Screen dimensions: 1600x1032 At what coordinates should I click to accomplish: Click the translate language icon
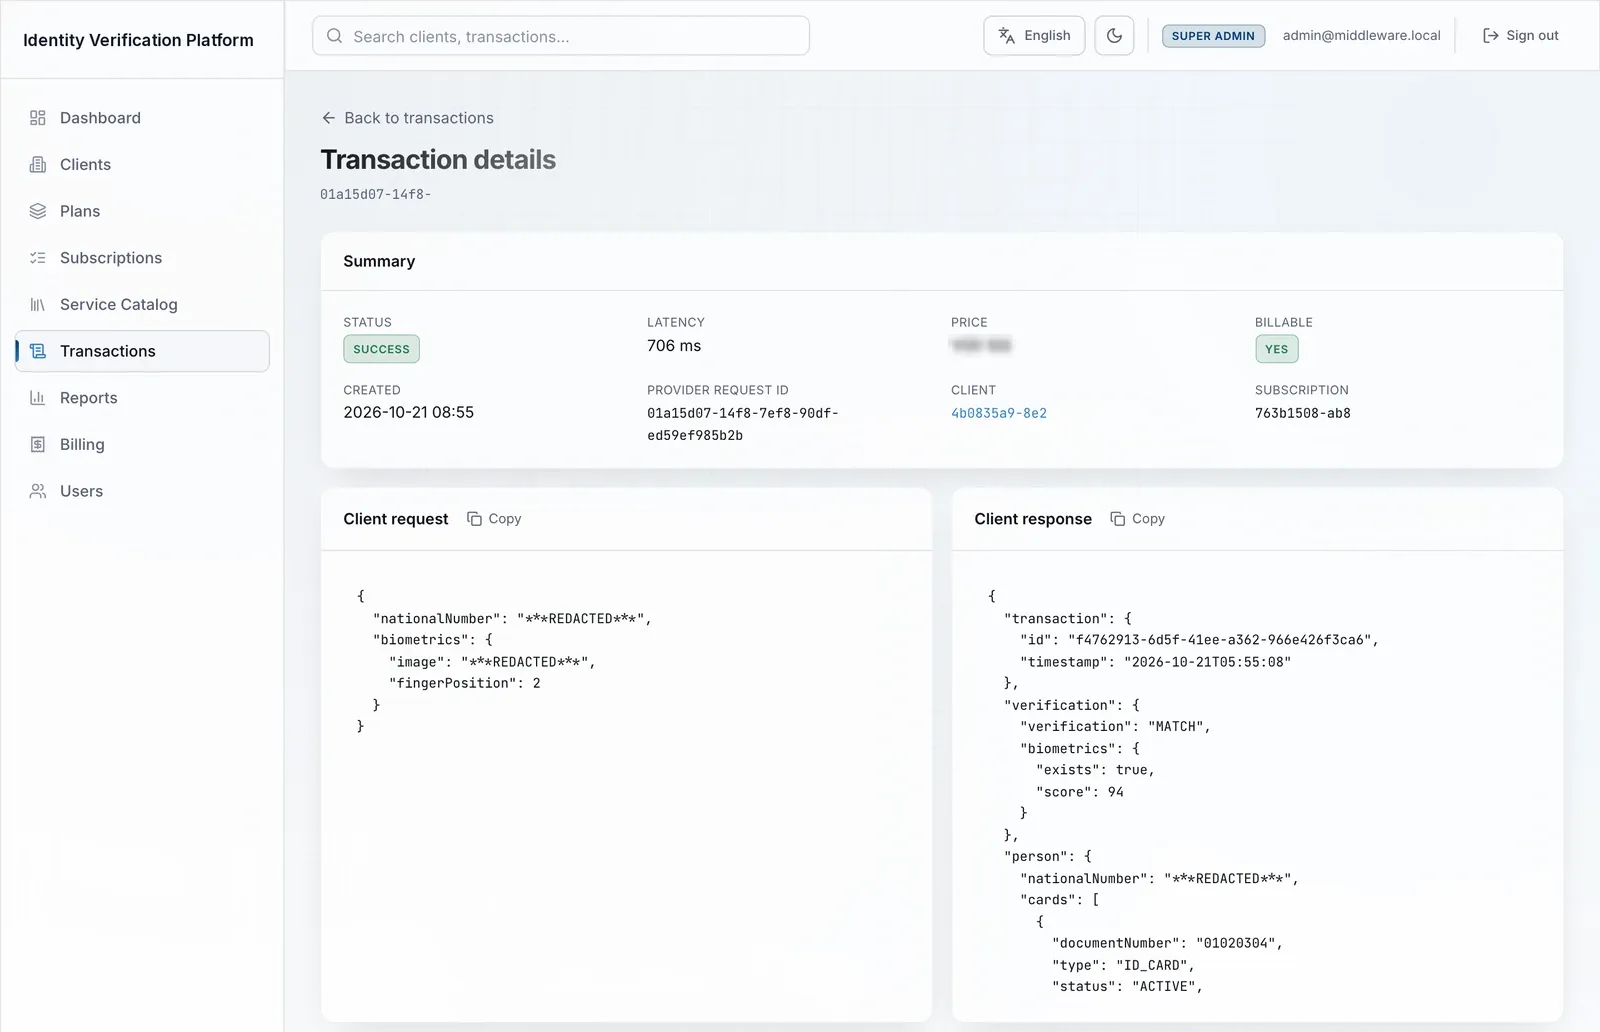pos(1007,35)
